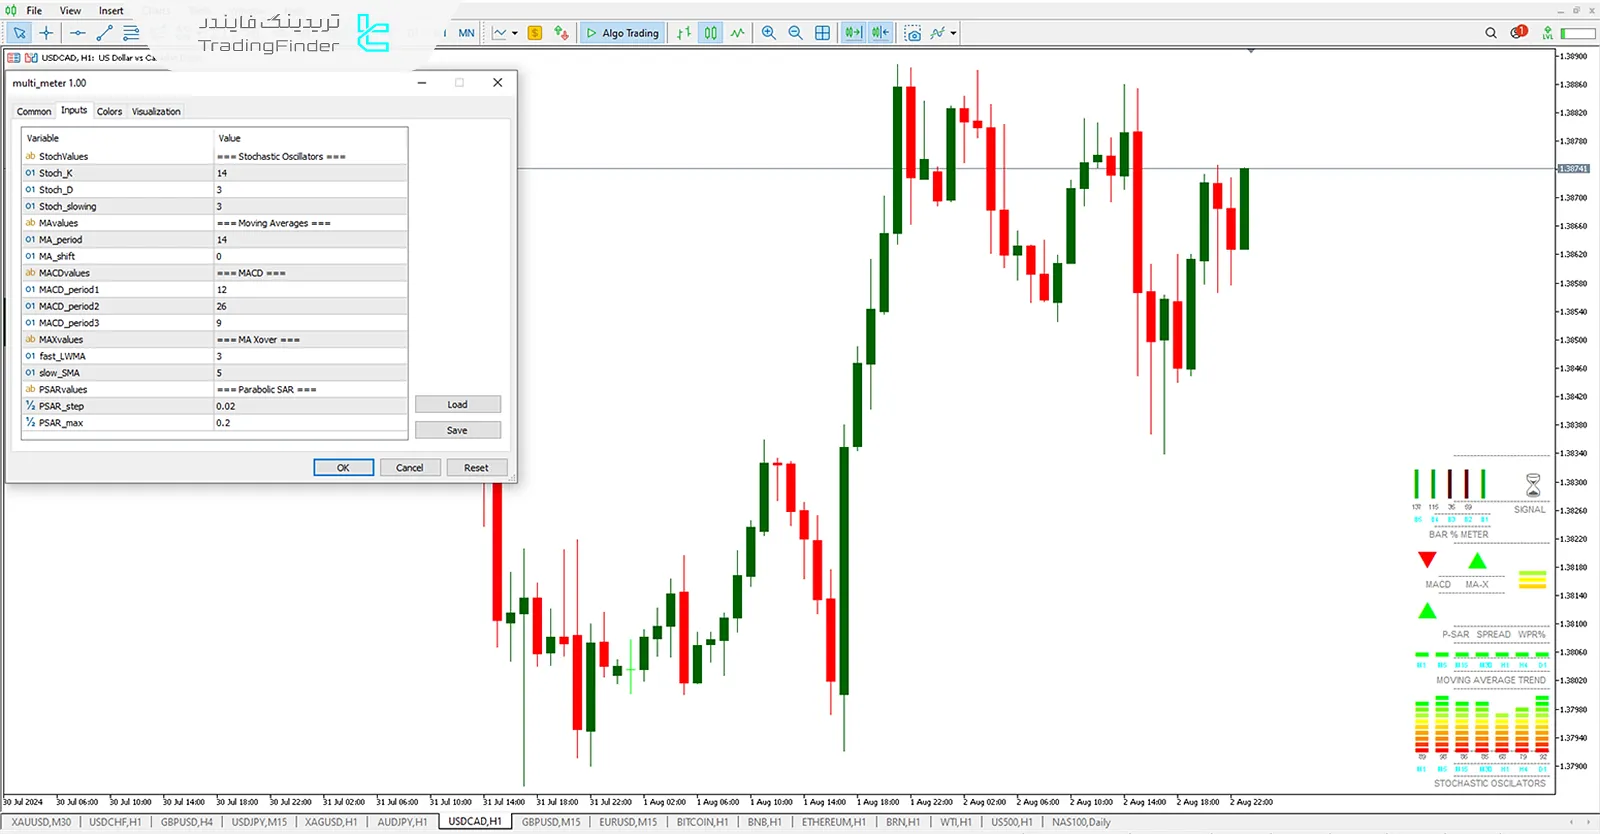Switch chart to bar chart style

(683, 33)
